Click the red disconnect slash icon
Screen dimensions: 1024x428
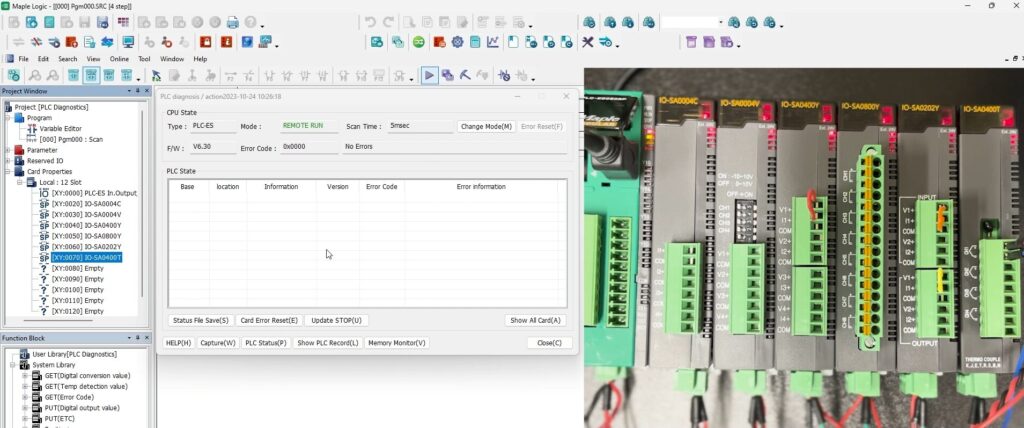(37, 42)
